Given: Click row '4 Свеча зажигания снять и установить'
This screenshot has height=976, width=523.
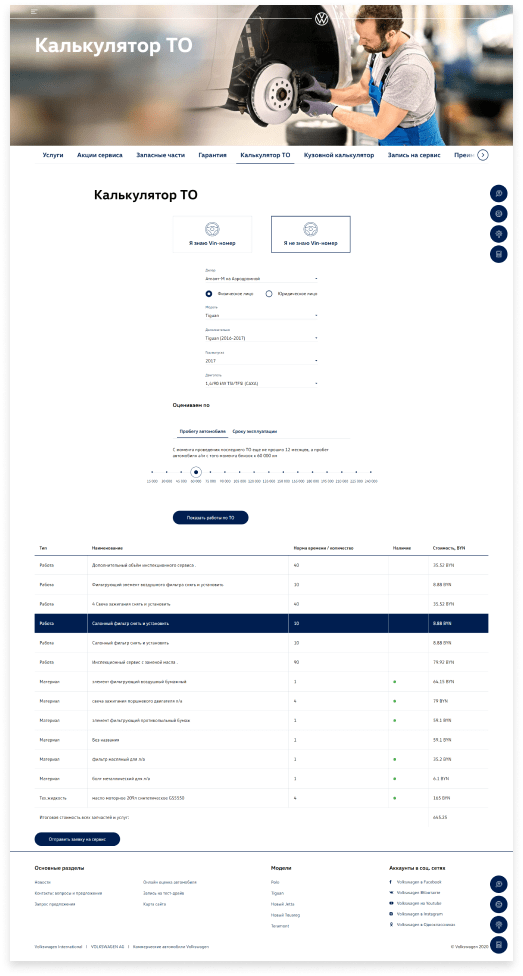Looking at the screenshot, I should pos(262,604).
